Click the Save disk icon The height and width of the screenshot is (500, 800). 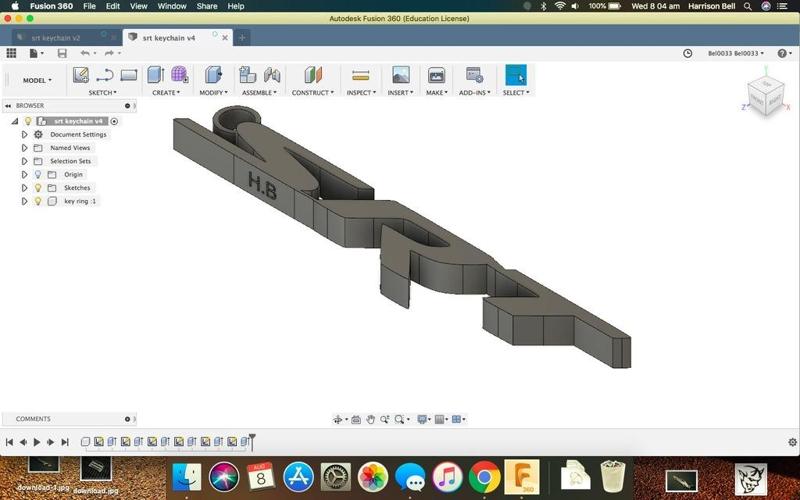click(62, 53)
